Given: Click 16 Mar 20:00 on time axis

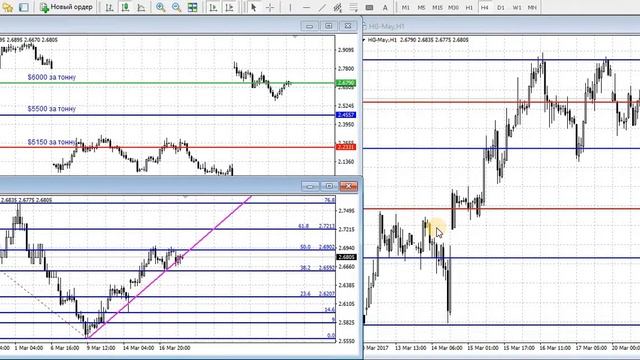Looking at the screenshot, I should coord(174,348).
